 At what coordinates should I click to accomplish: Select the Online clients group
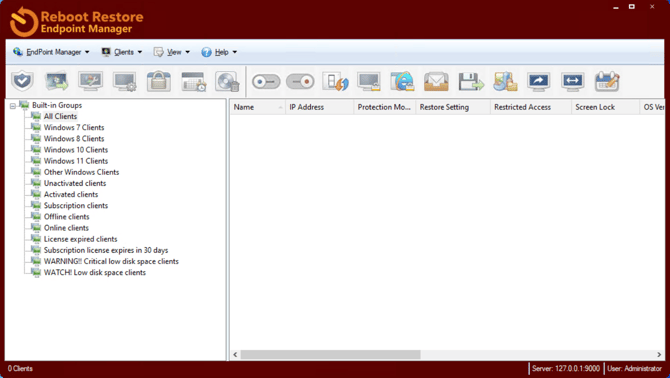(x=66, y=228)
